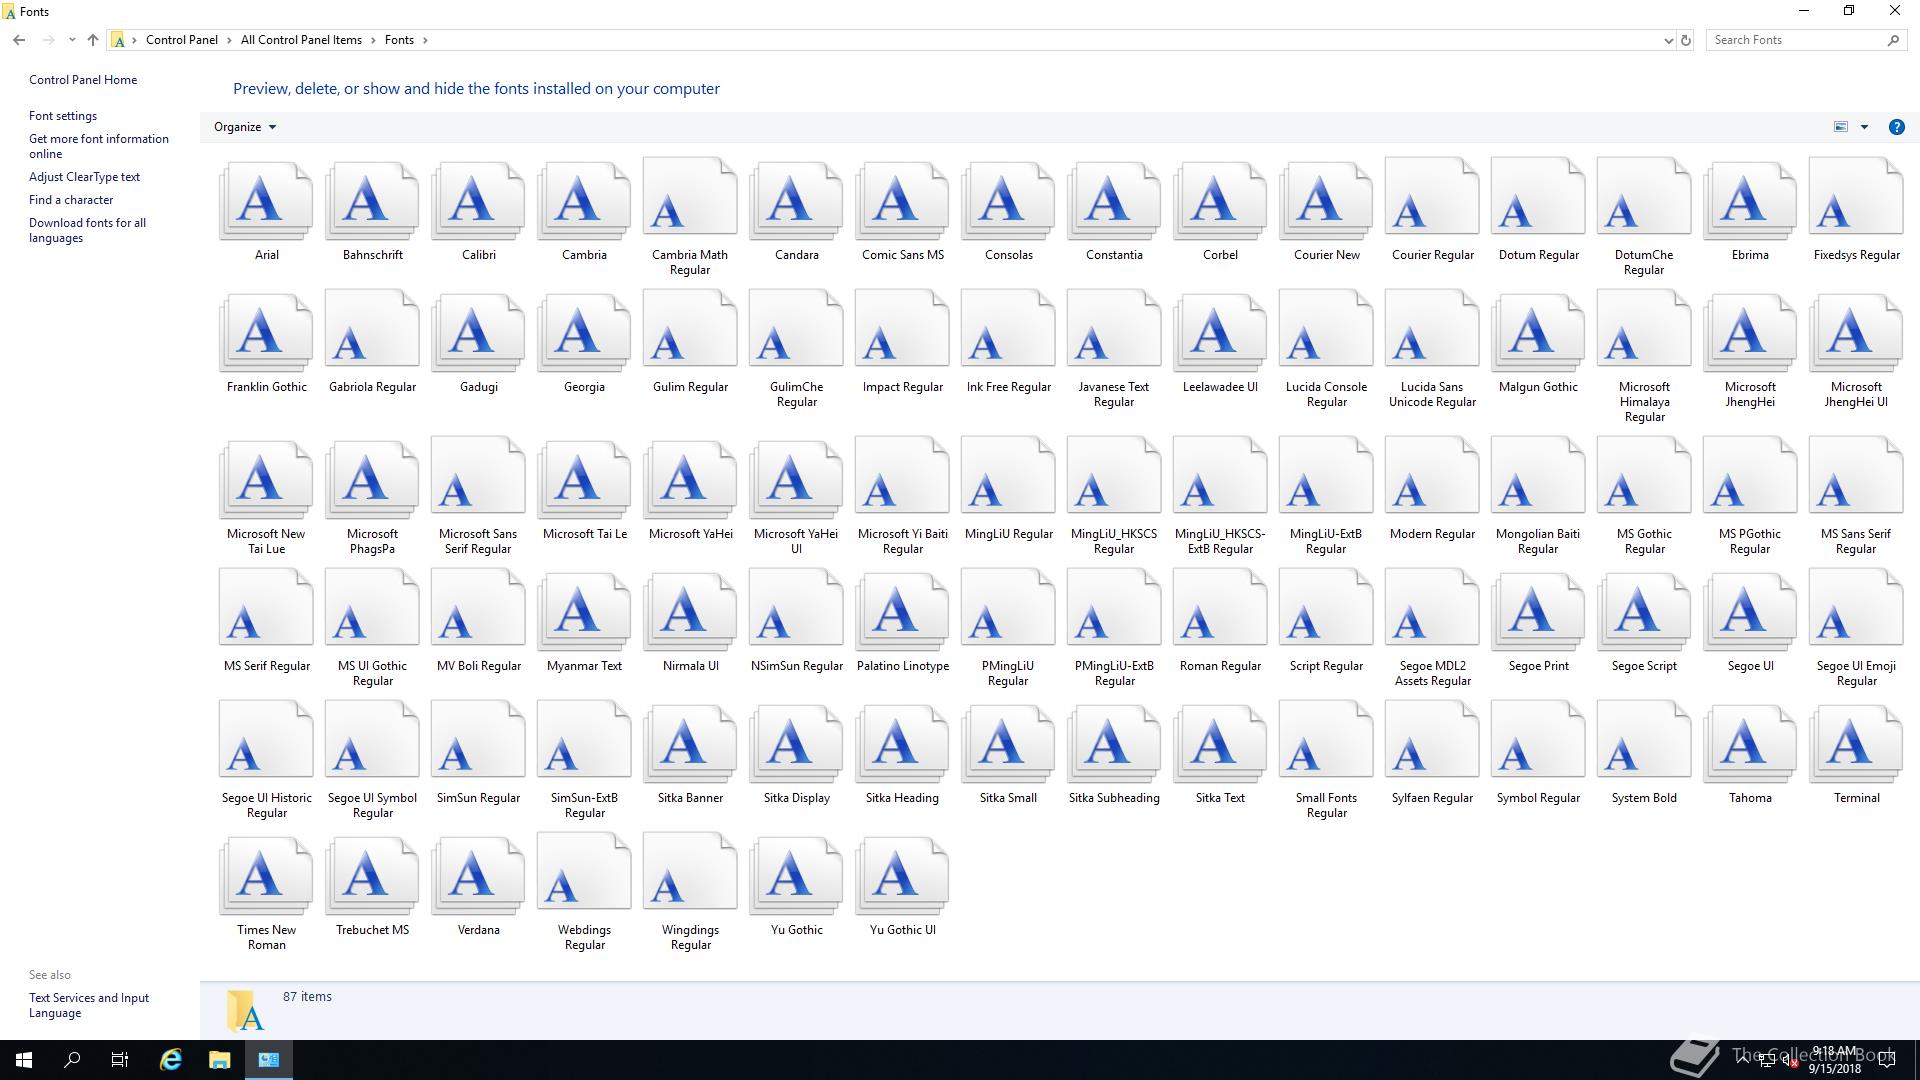The height and width of the screenshot is (1080, 1920).
Task: Select the Arial font icon
Action: click(x=266, y=200)
